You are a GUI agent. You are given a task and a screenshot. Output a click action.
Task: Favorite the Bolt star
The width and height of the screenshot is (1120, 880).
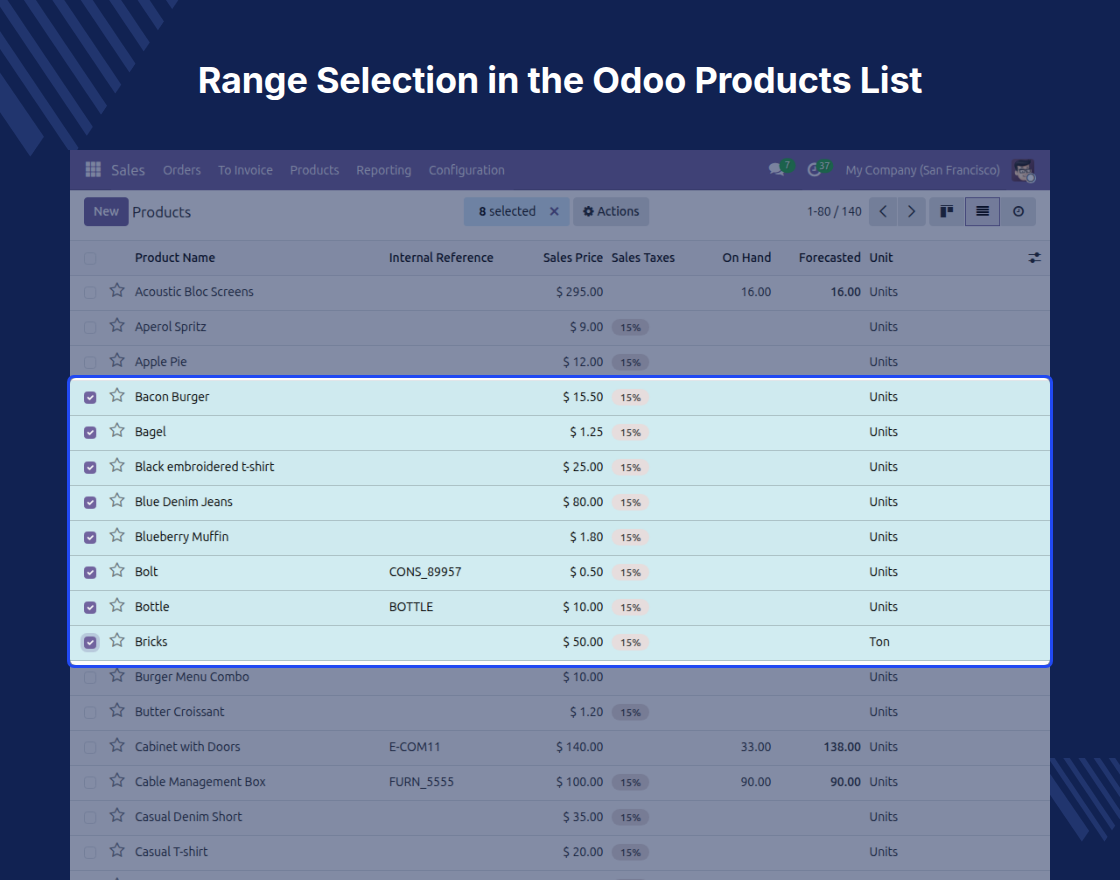117,570
